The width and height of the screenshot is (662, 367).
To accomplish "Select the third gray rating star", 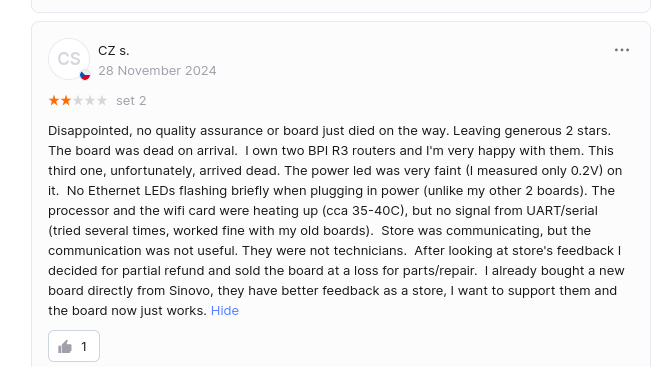I will tap(78, 101).
